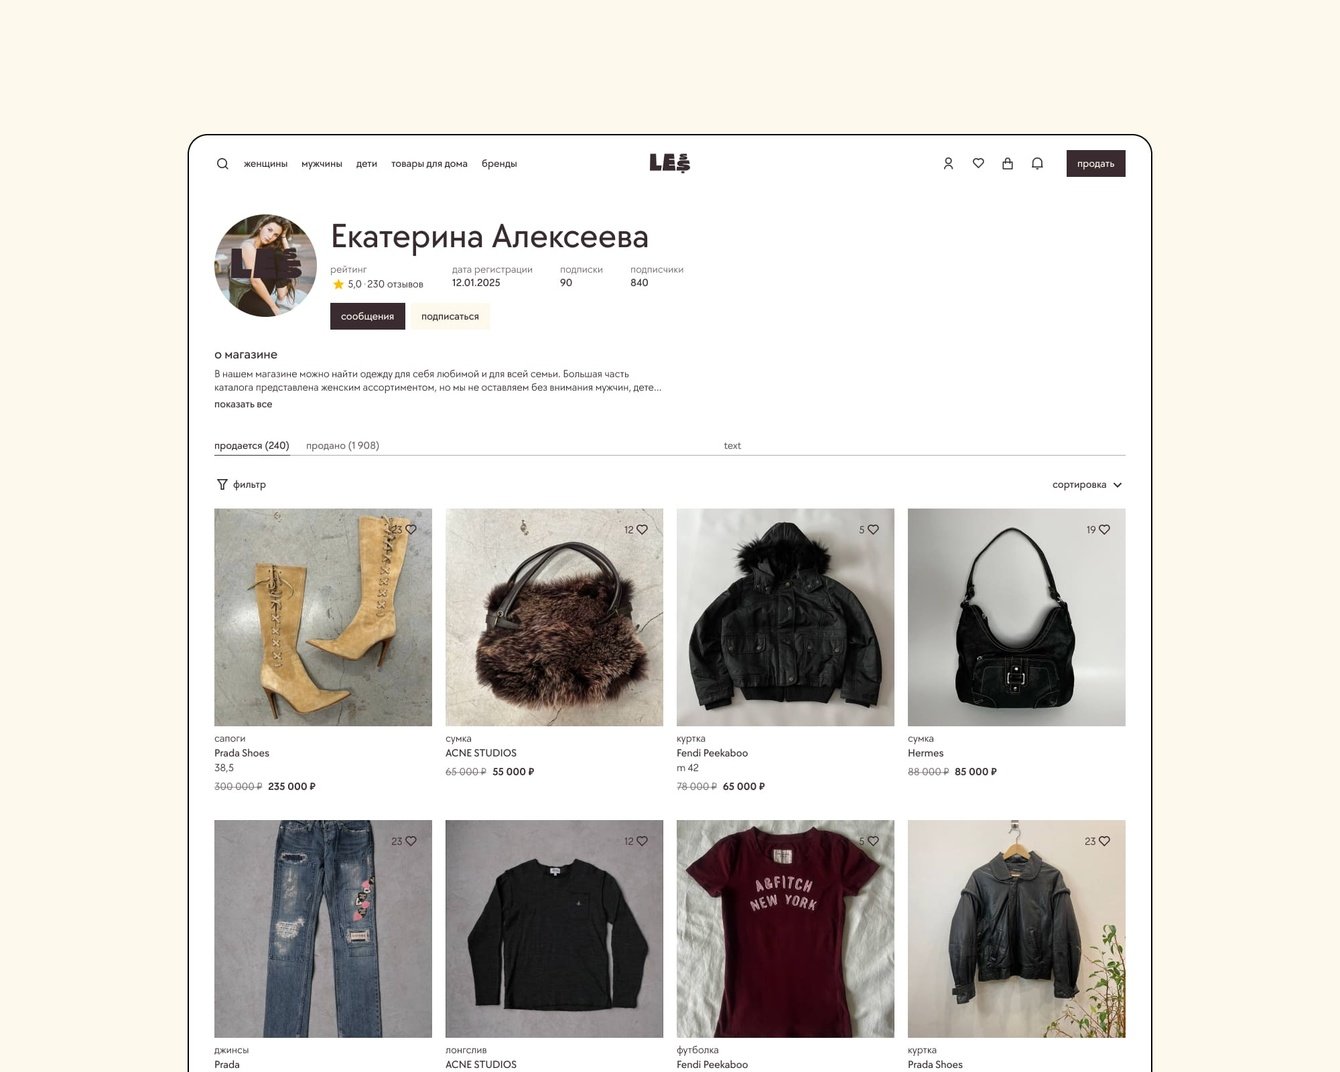
Task: Like the Fendi Peekaboo hooded jacket
Action: [x=873, y=530]
